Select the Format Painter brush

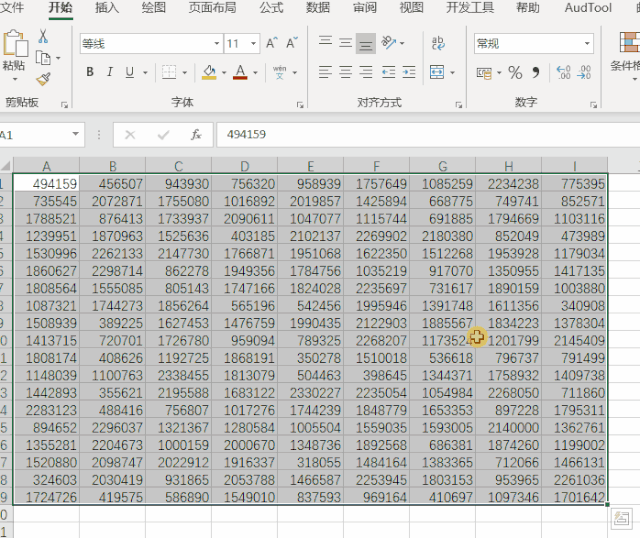(43, 79)
